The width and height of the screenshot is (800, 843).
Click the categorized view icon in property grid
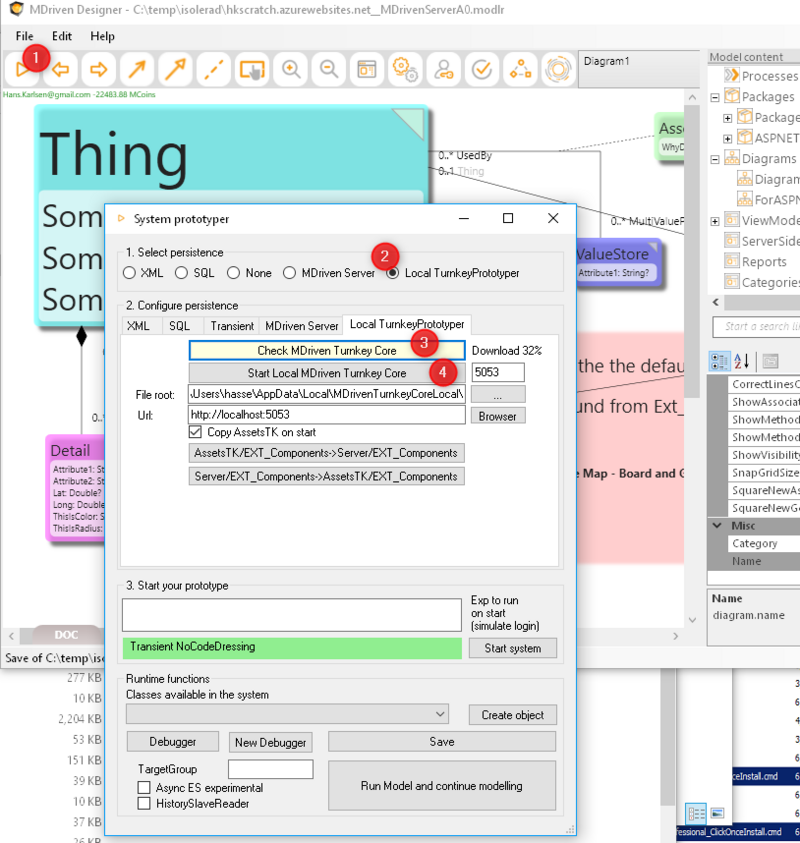point(720,361)
